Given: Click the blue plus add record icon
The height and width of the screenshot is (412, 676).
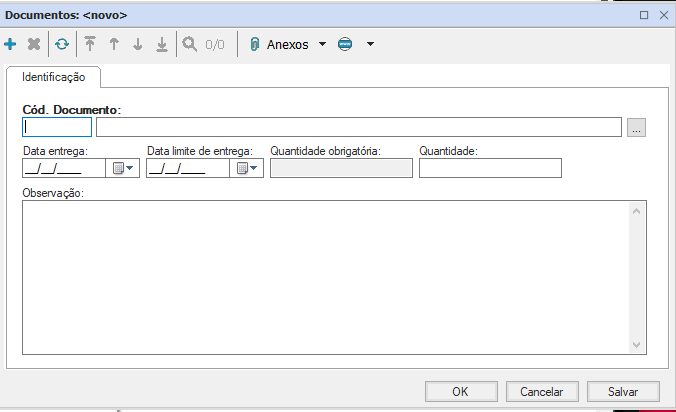Looking at the screenshot, I should [11, 44].
